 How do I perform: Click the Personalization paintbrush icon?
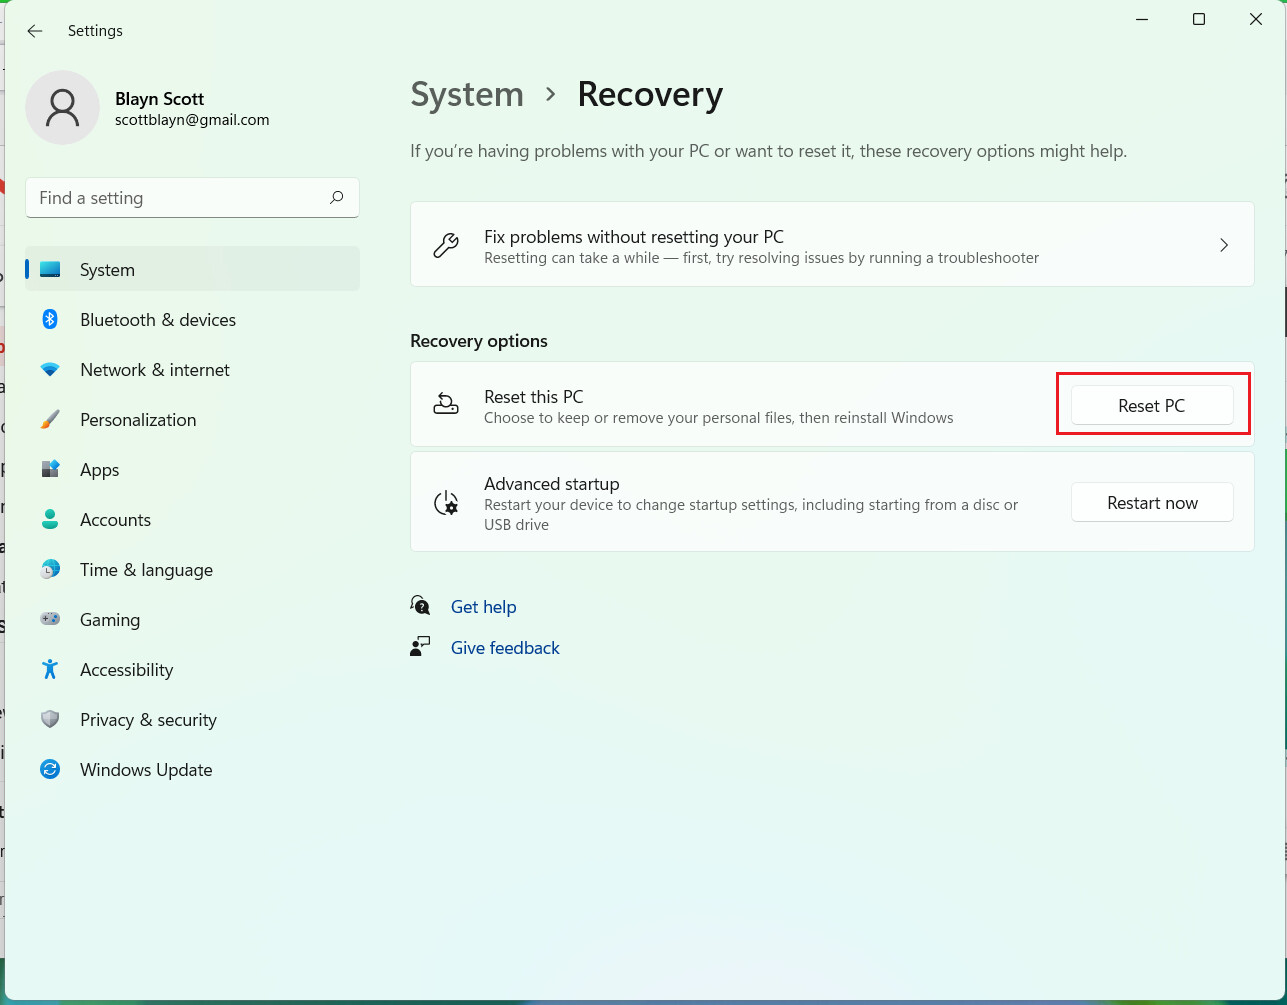(50, 419)
